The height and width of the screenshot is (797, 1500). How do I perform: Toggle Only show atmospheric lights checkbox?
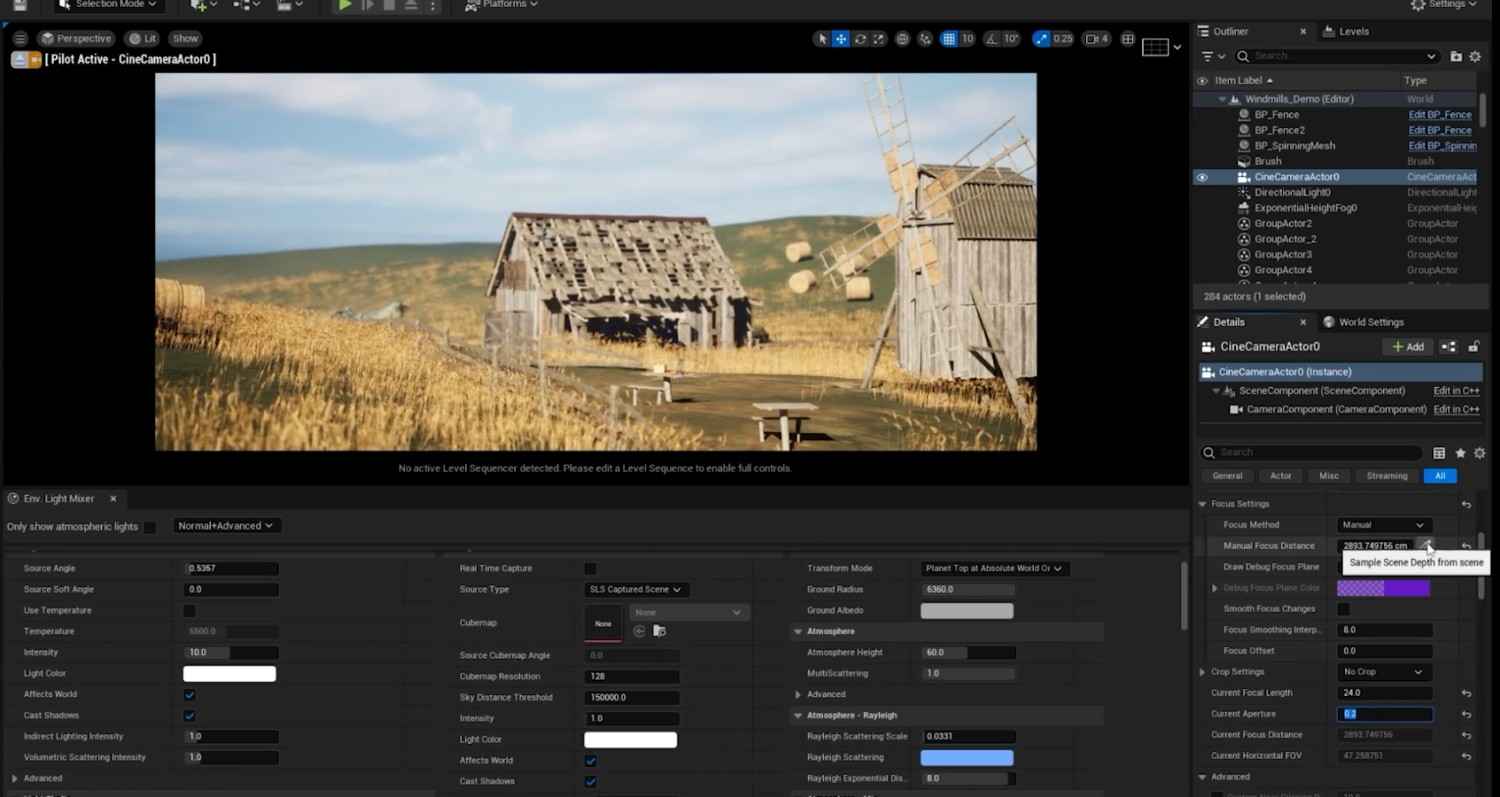[x=150, y=526]
